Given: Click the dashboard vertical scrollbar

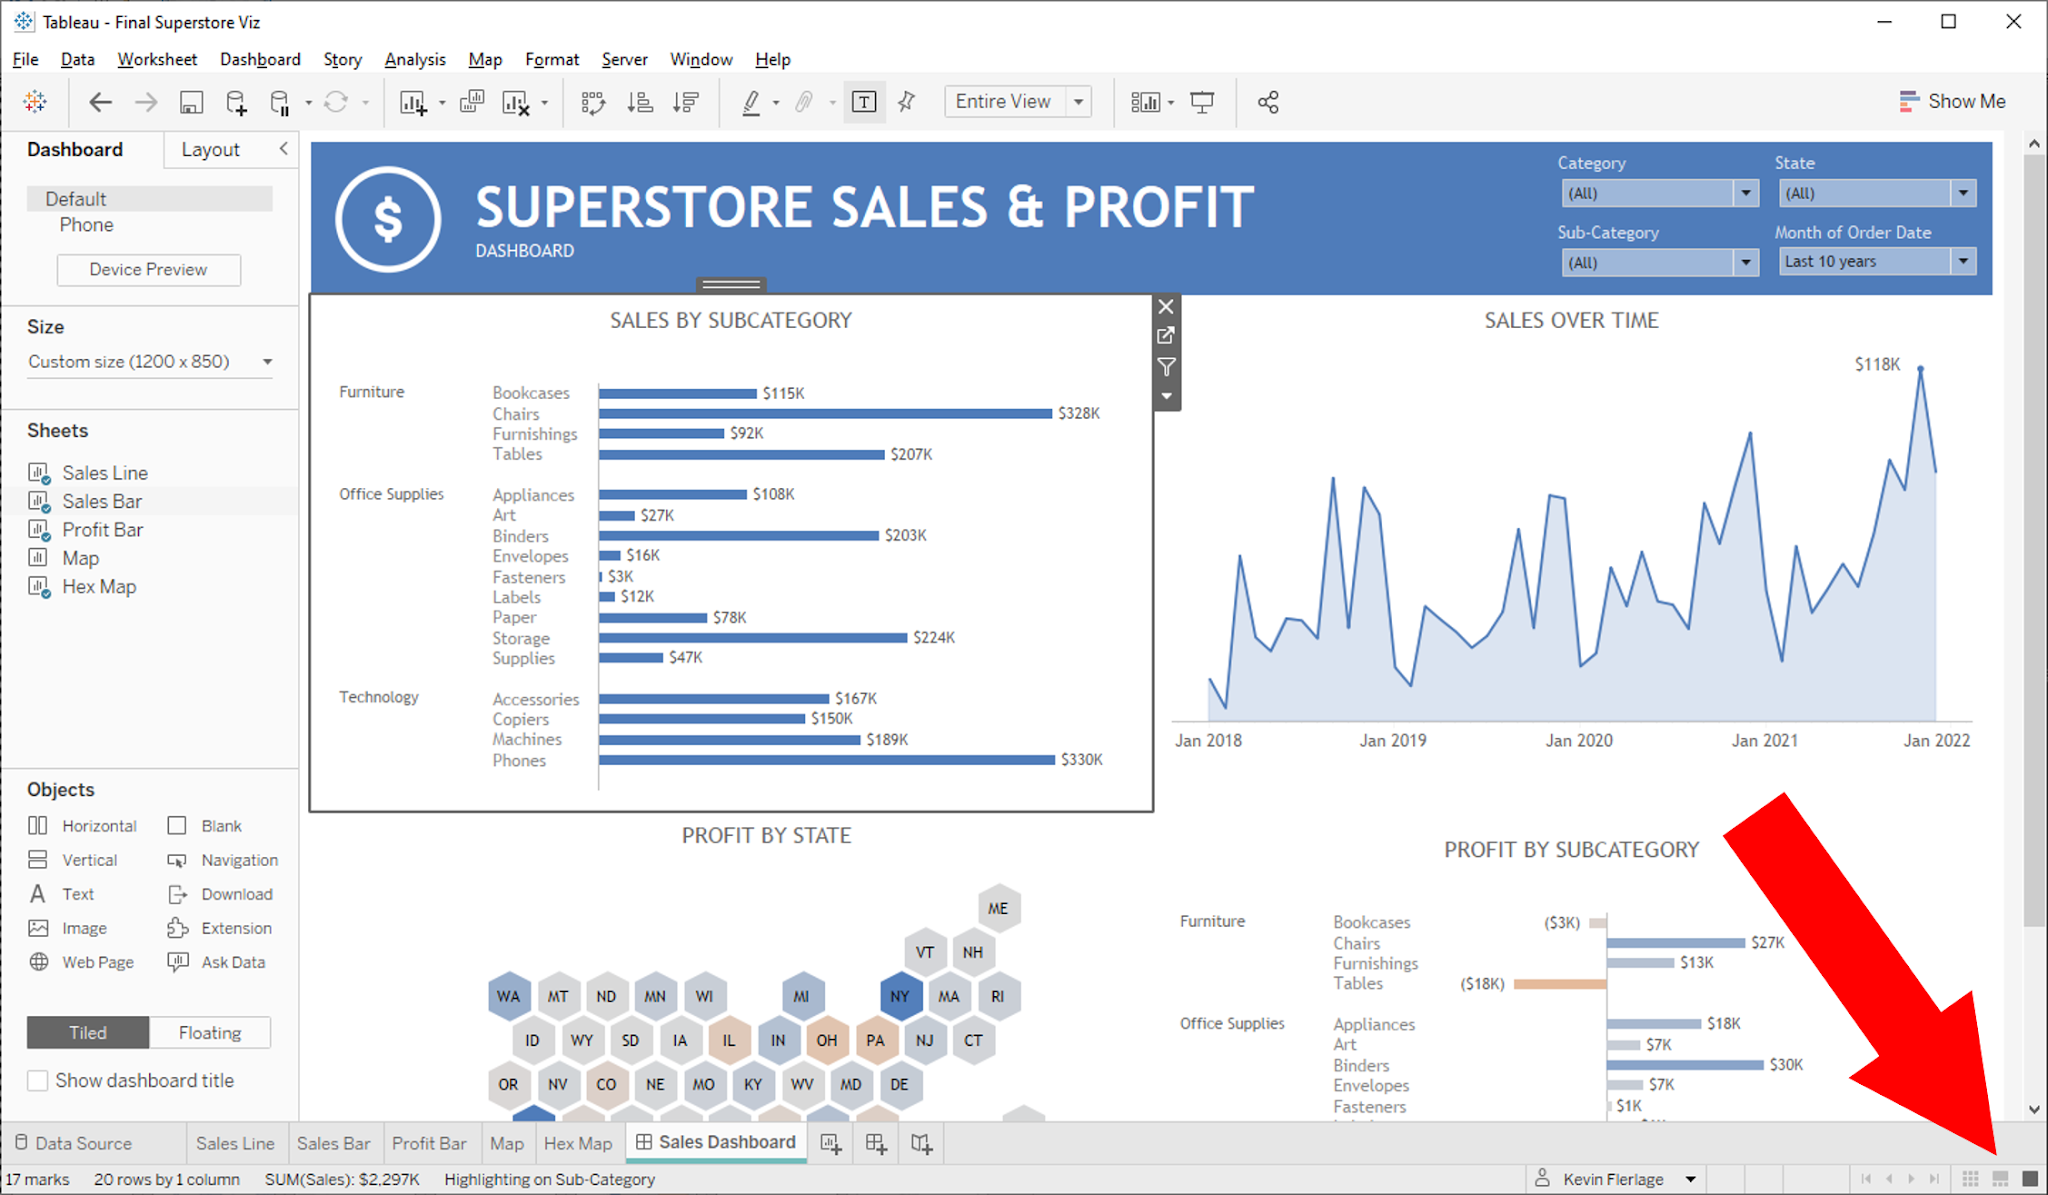Looking at the screenshot, I should [x=2033, y=540].
